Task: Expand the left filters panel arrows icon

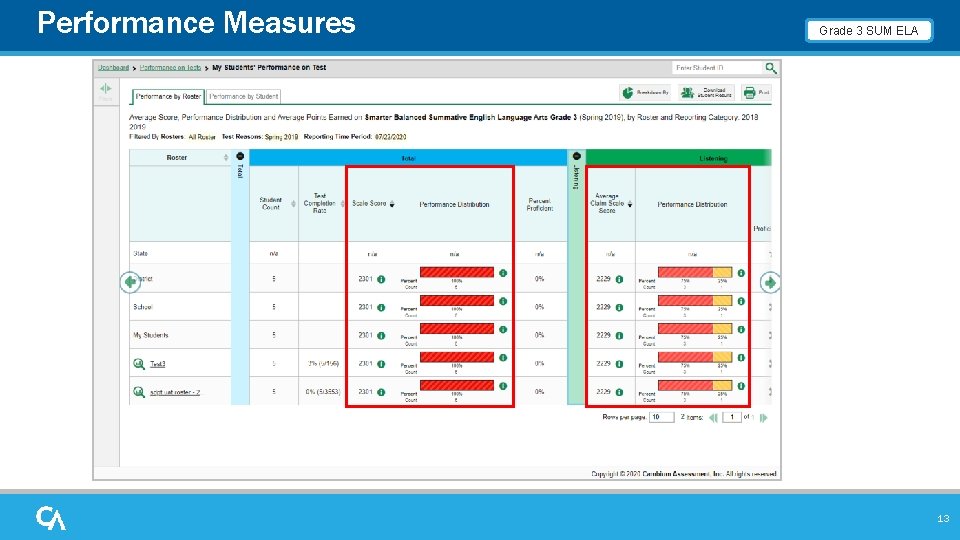Action: pos(105,89)
